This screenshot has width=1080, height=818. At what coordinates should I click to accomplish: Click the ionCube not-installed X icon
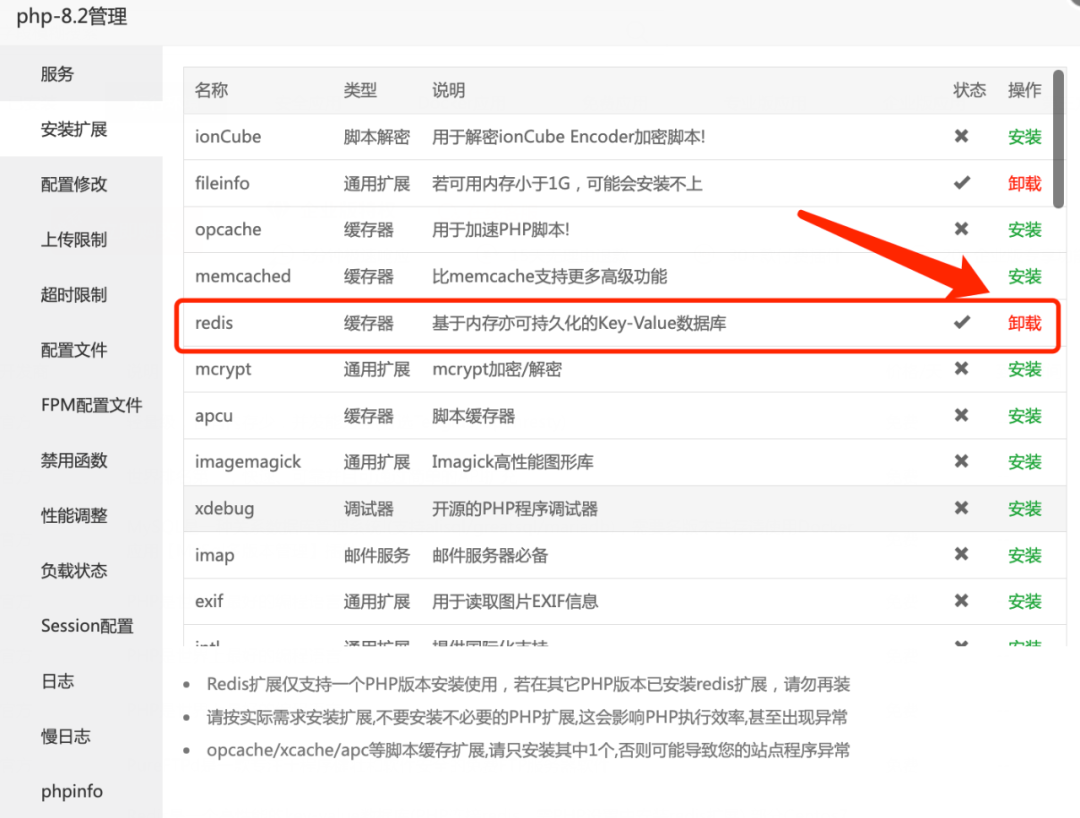pos(961,137)
